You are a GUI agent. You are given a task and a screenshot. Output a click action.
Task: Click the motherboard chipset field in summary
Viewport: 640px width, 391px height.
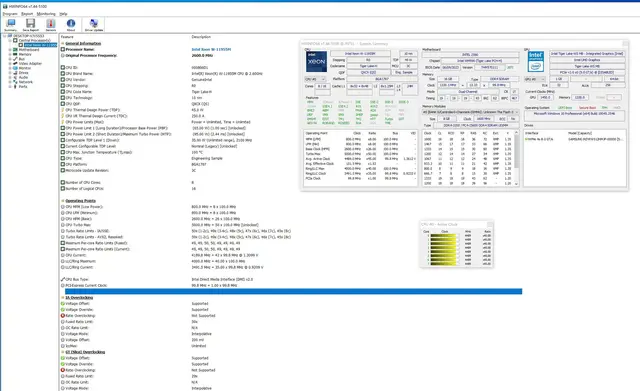pos(480,61)
